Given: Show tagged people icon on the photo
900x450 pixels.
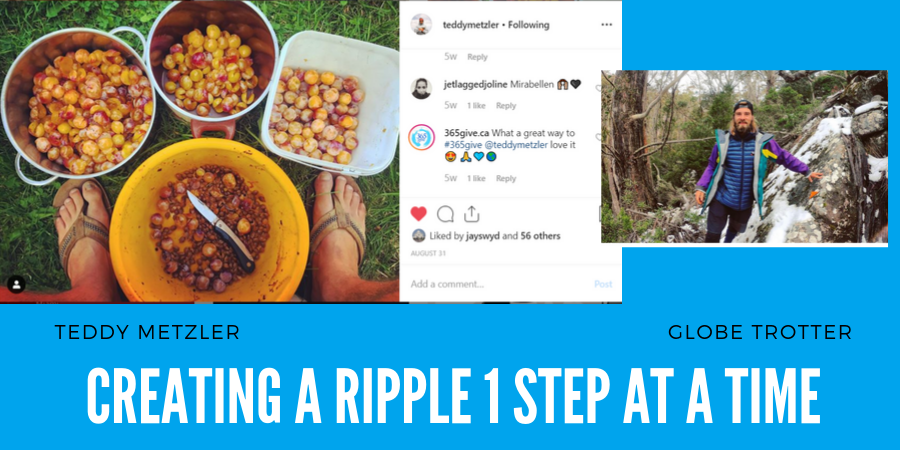Looking at the screenshot, I should click(x=16, y=284).
